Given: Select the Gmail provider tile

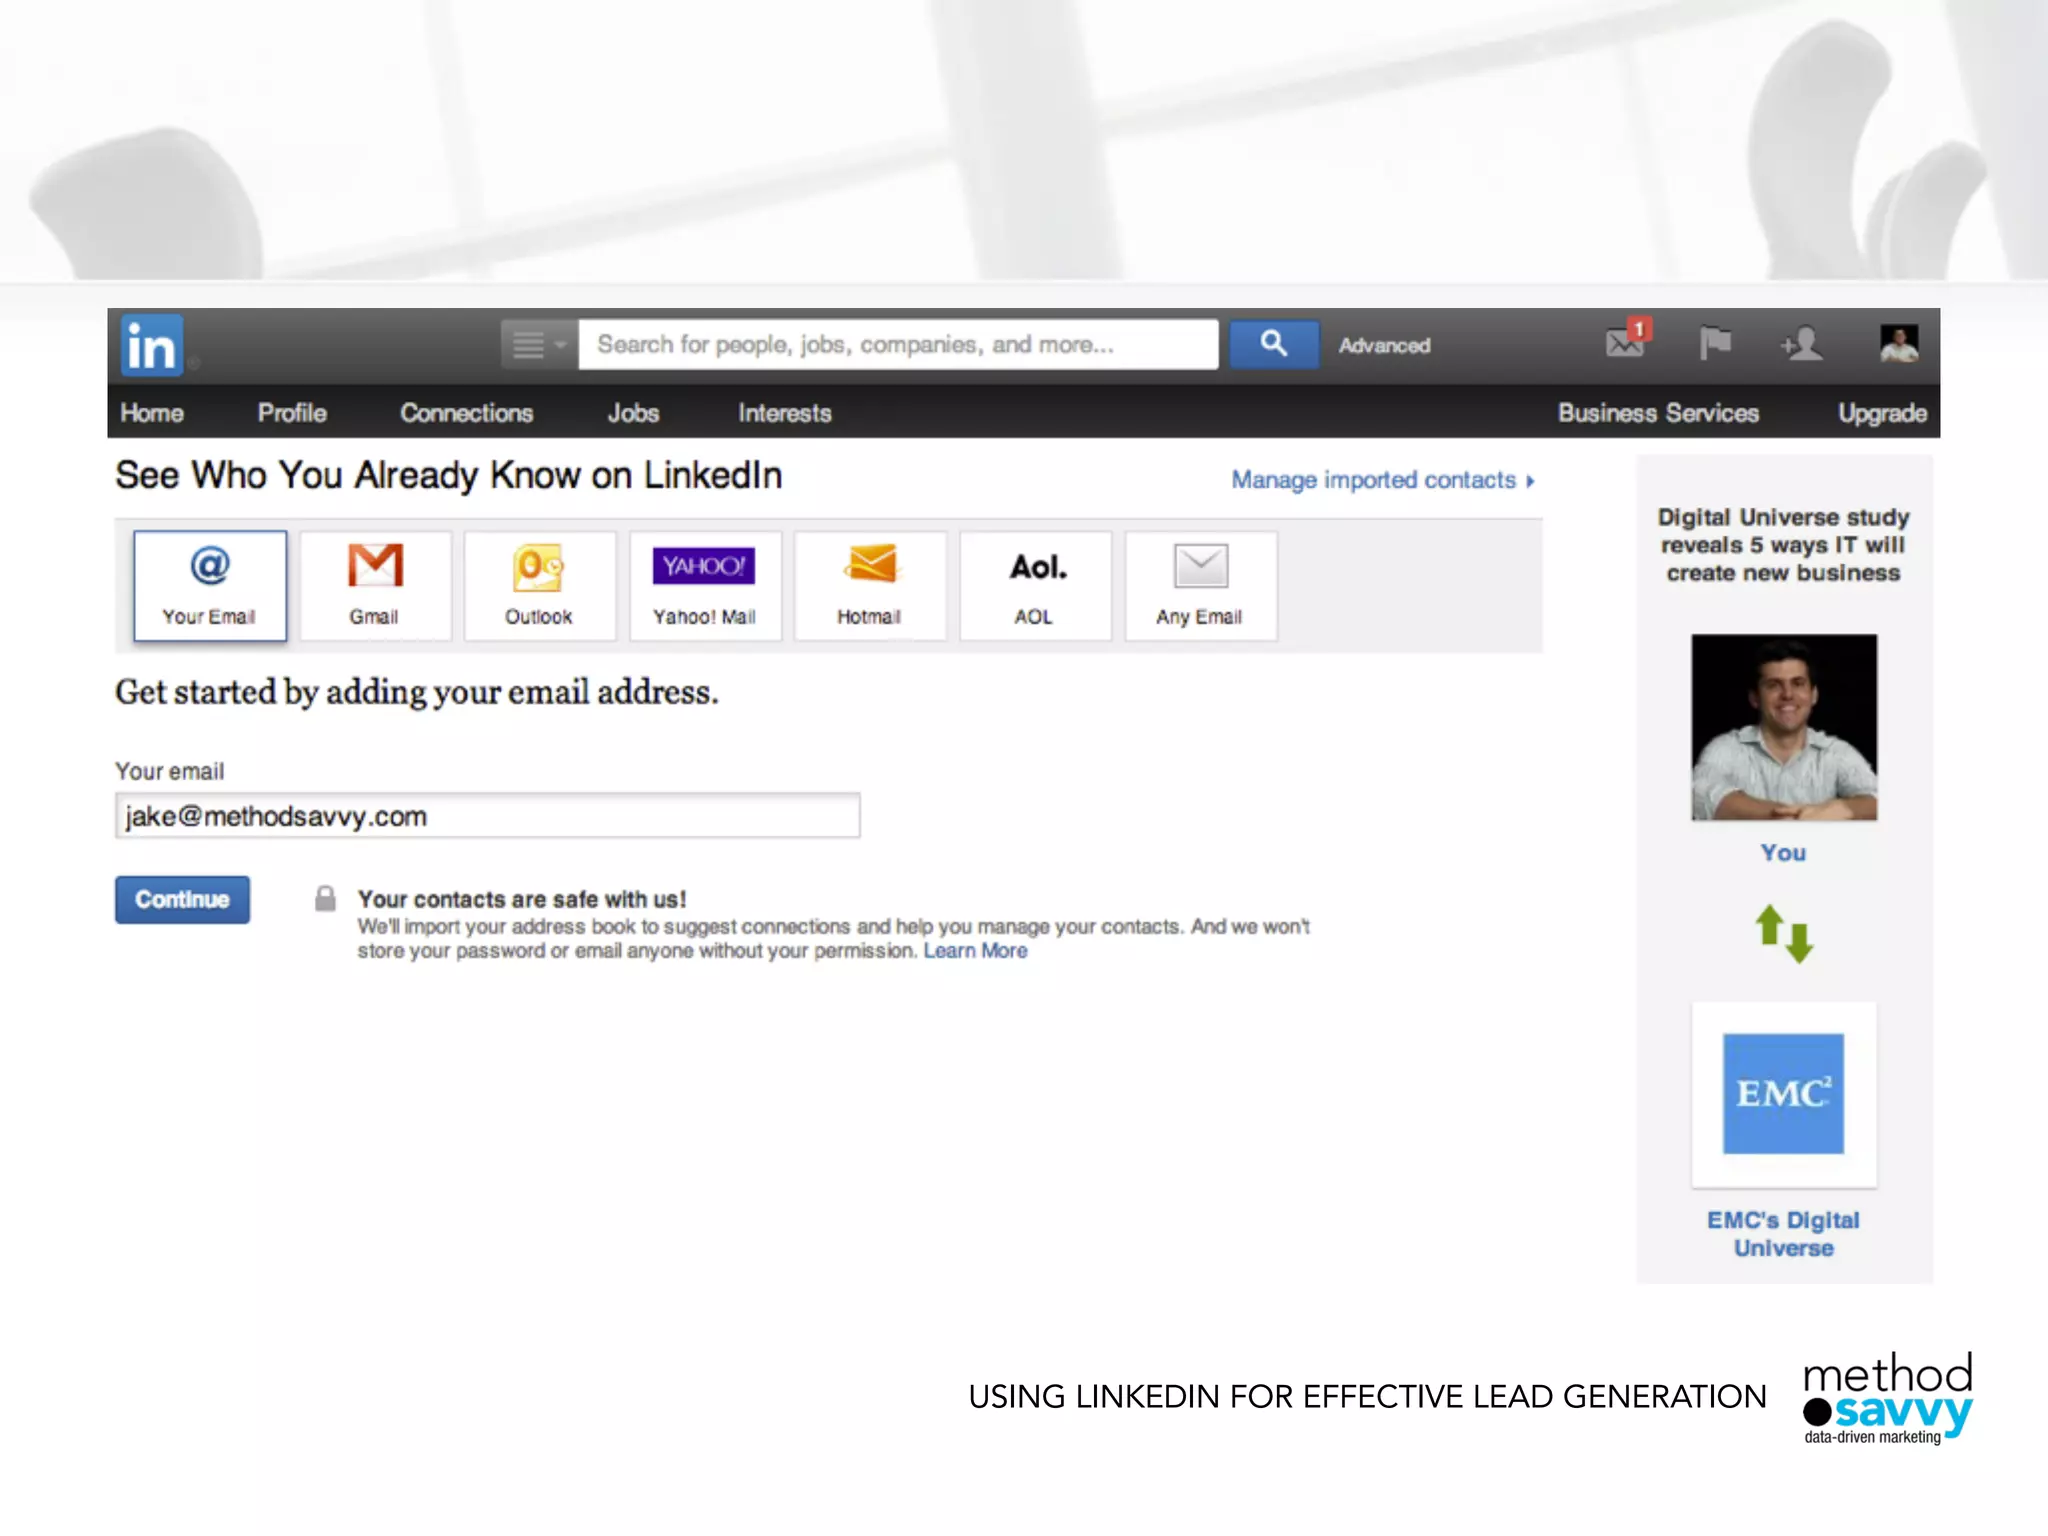Looking at the screenshot, I should click(x=375, y=586).
